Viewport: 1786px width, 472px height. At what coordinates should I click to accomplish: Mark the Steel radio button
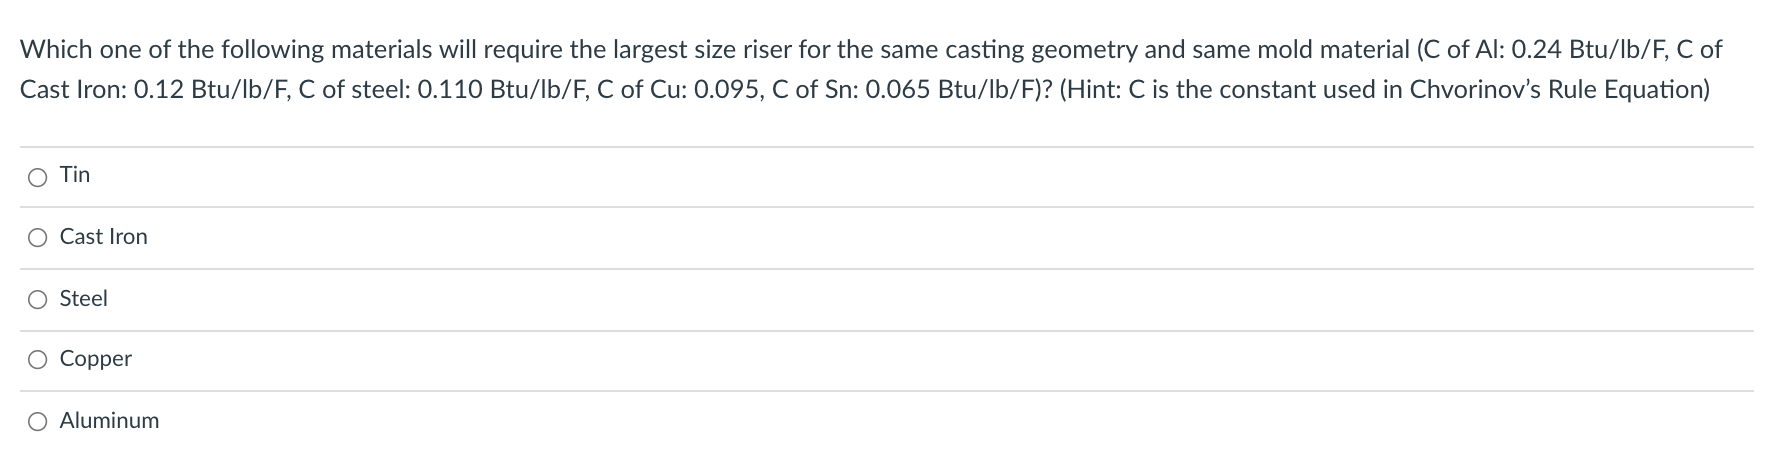(x=38, y=299)
